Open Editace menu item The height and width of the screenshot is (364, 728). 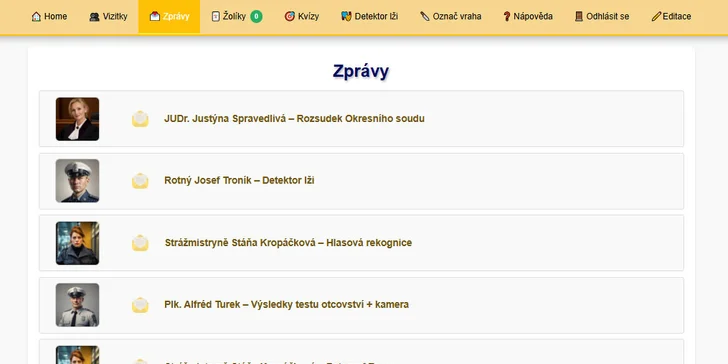click(x=671, y=17)
